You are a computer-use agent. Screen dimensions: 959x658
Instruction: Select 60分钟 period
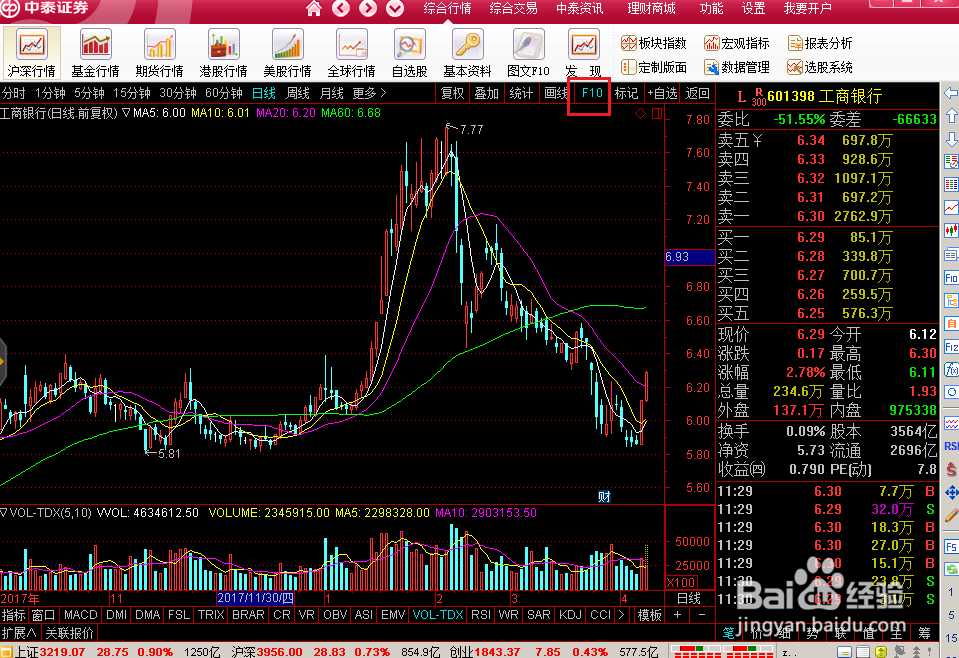tap(224, 94)
